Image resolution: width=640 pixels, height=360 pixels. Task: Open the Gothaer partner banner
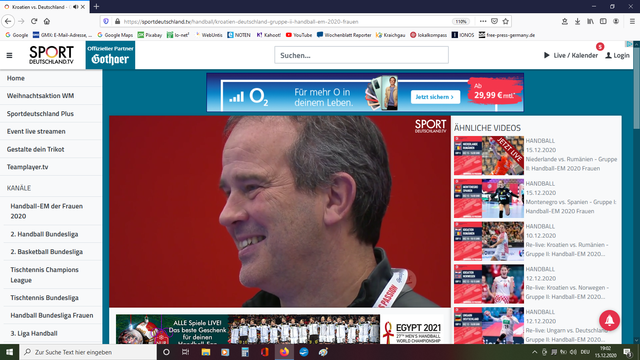point(110,55)
